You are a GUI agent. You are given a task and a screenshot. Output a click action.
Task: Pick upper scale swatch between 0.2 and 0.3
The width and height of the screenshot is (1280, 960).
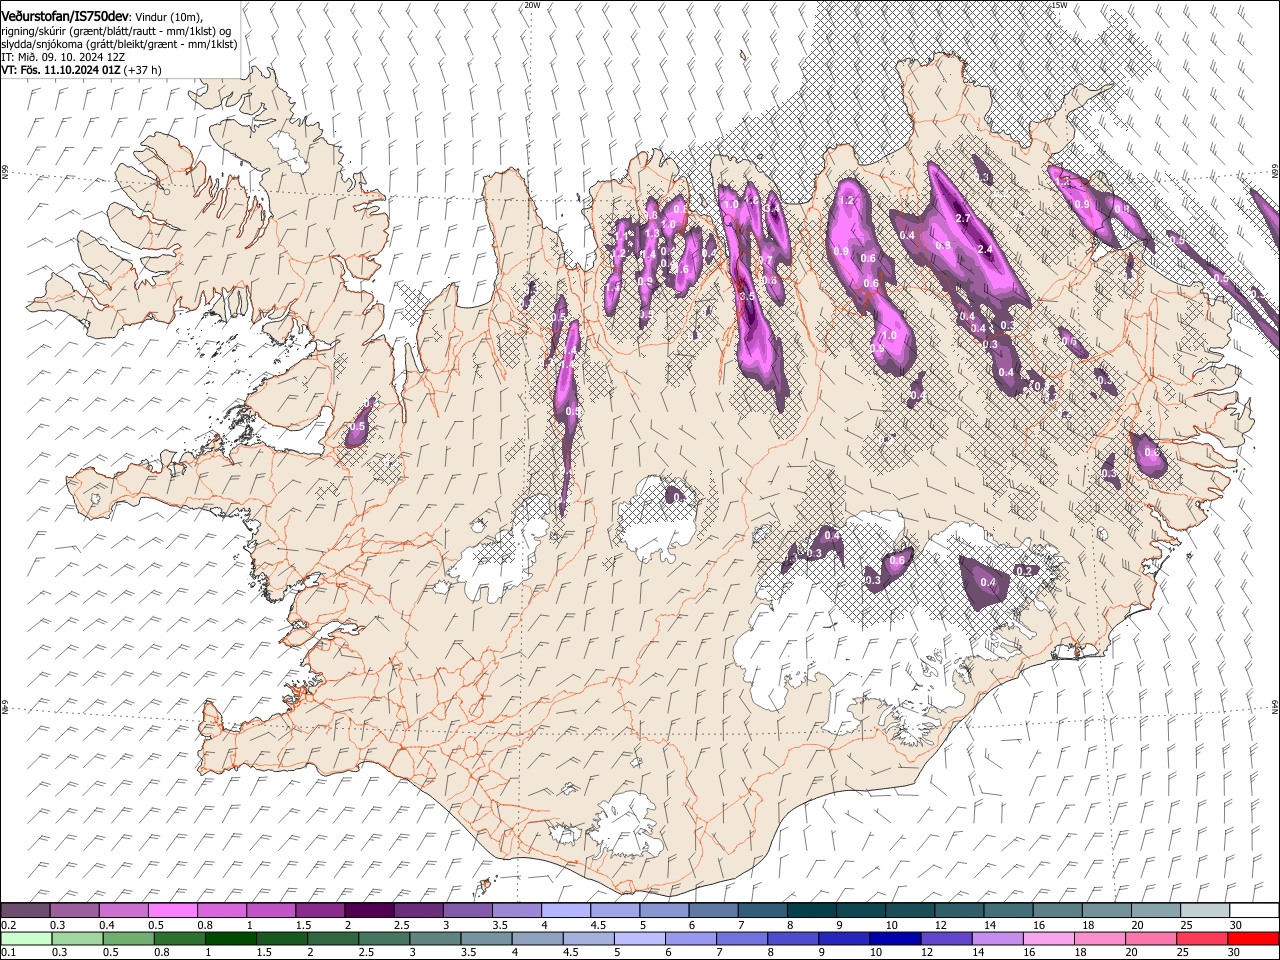point(25,911)
